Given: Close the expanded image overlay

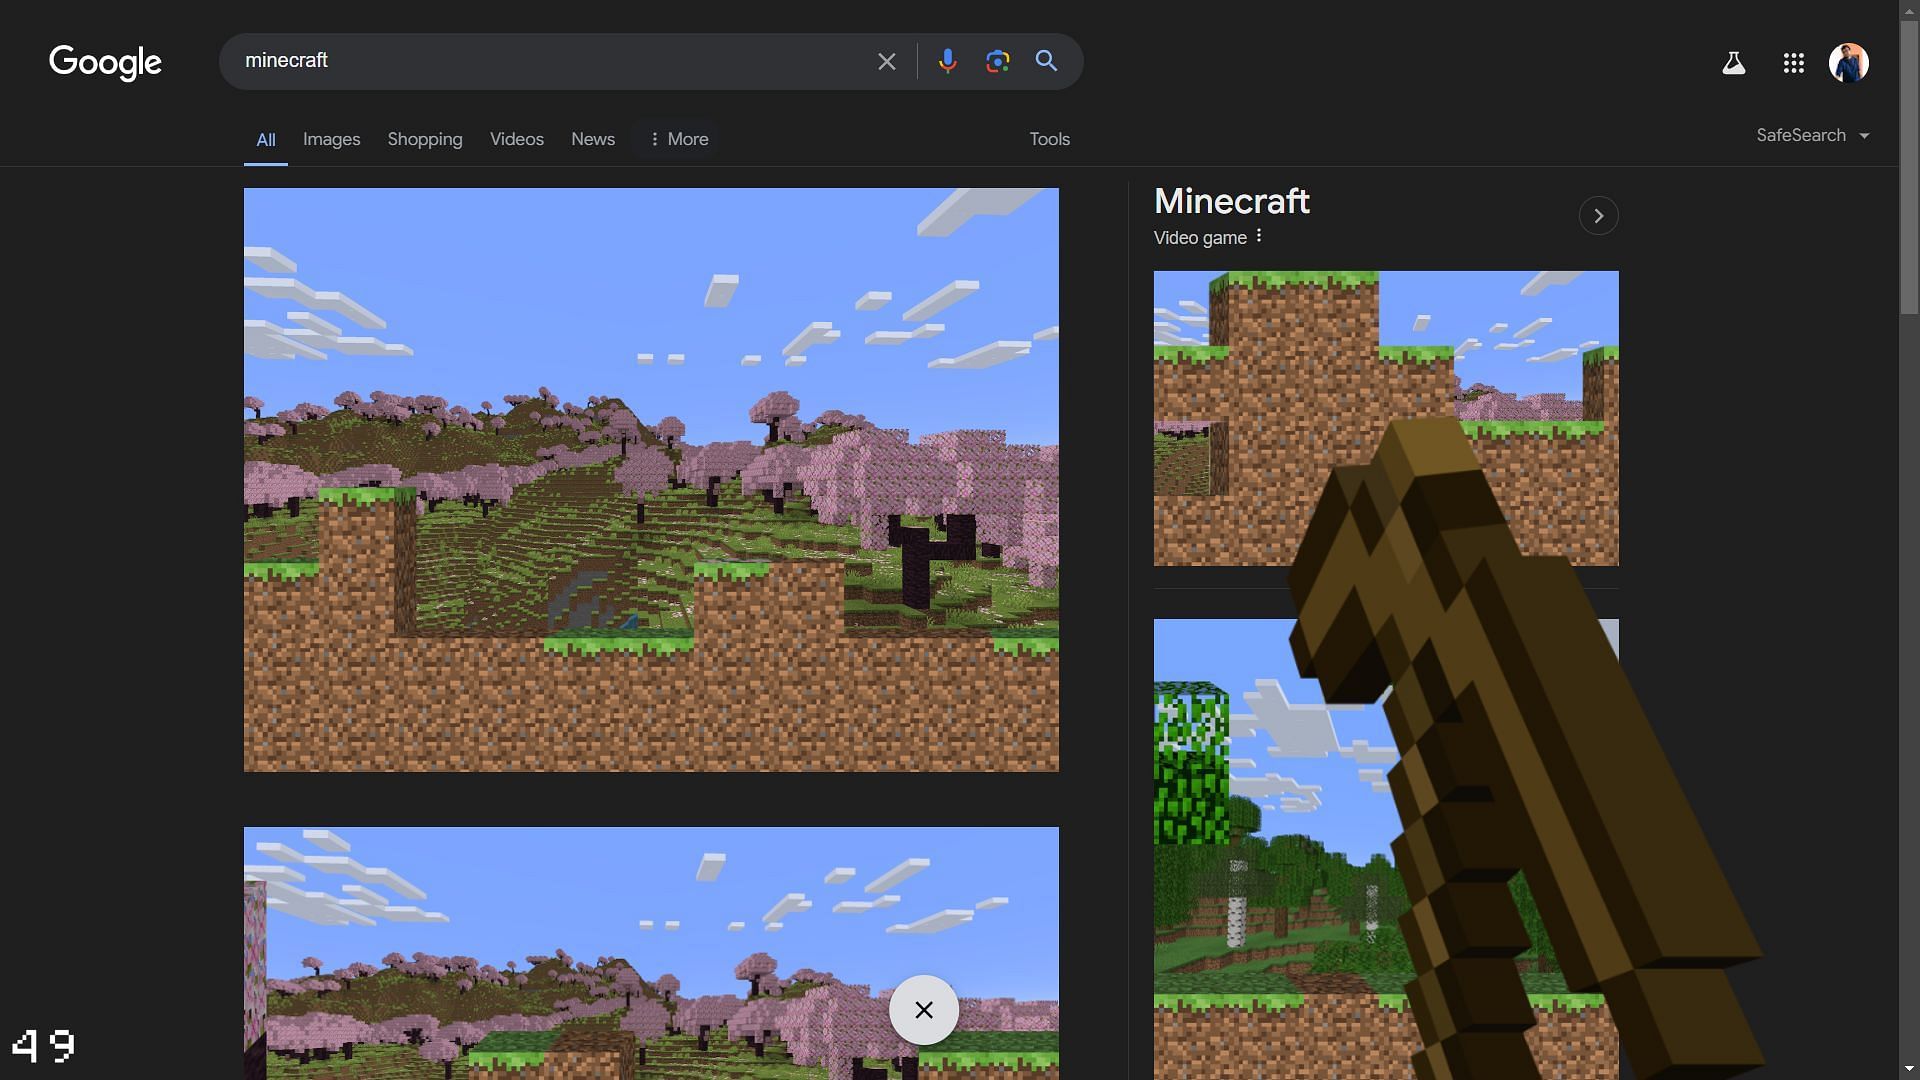Looking at the screenshot, I should (x=924, y=1009).
